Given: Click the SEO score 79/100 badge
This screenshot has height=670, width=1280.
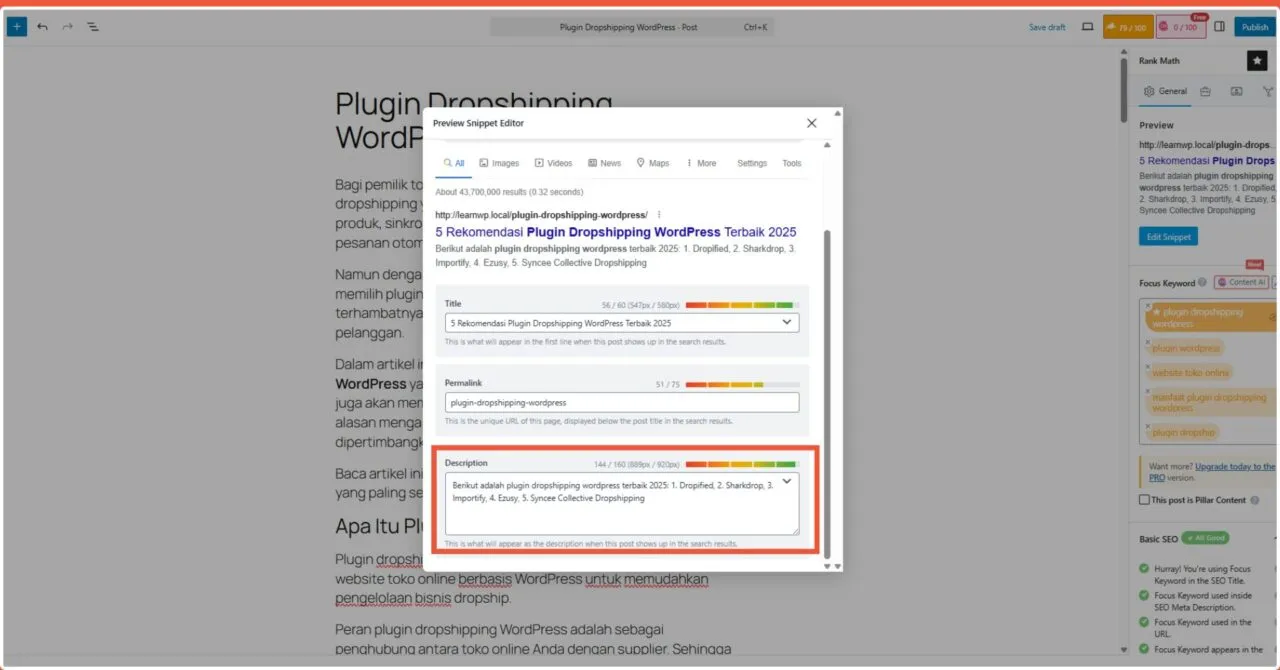Looking at the screenshot, I should (1128, 27).
